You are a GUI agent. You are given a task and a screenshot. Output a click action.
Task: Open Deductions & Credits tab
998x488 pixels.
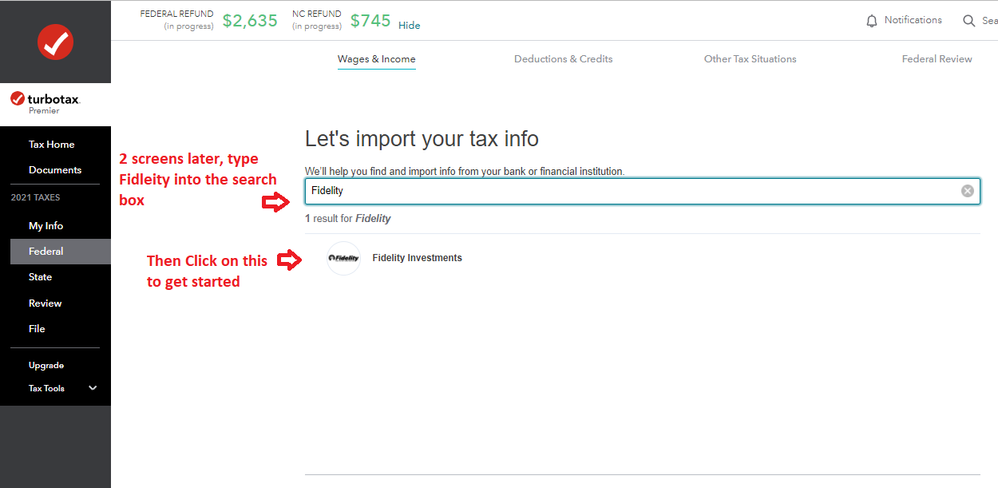coord(563,59)
